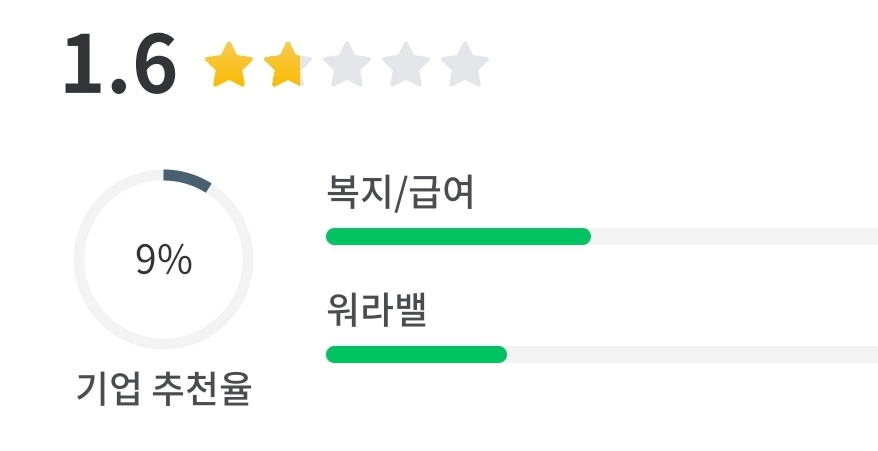878x451 pixels.
Task: Click gray unfilled track of 복지/급여 bar
Action: tap(733, 237)
